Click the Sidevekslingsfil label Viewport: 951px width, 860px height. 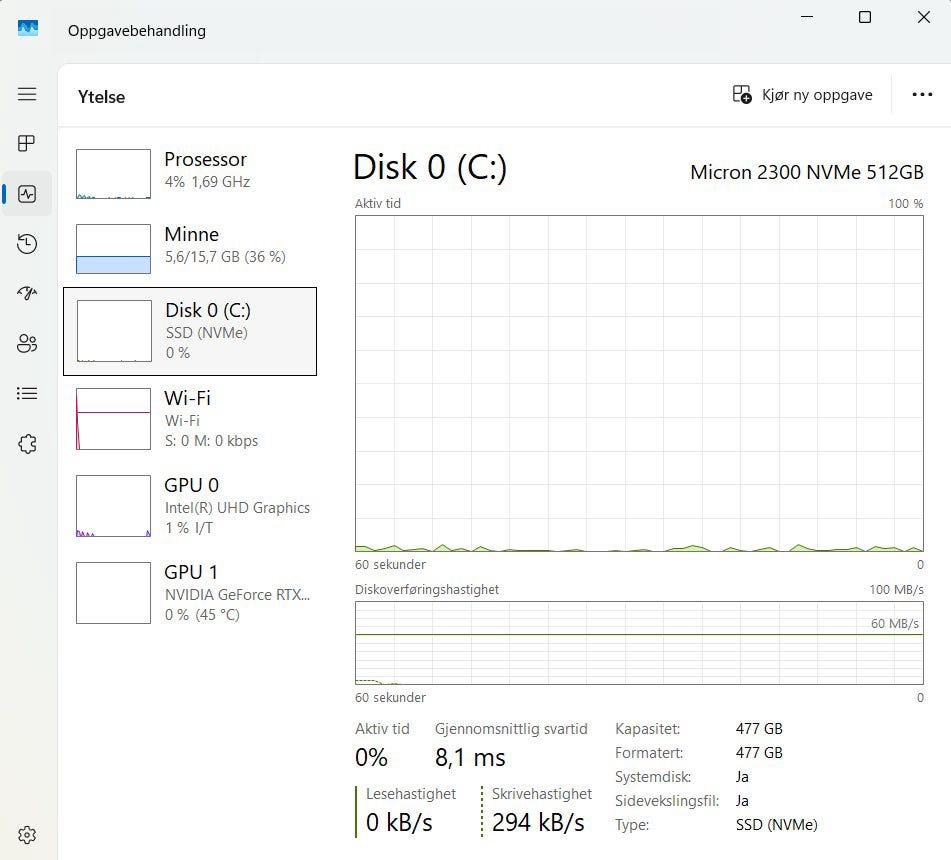point(667,801)
